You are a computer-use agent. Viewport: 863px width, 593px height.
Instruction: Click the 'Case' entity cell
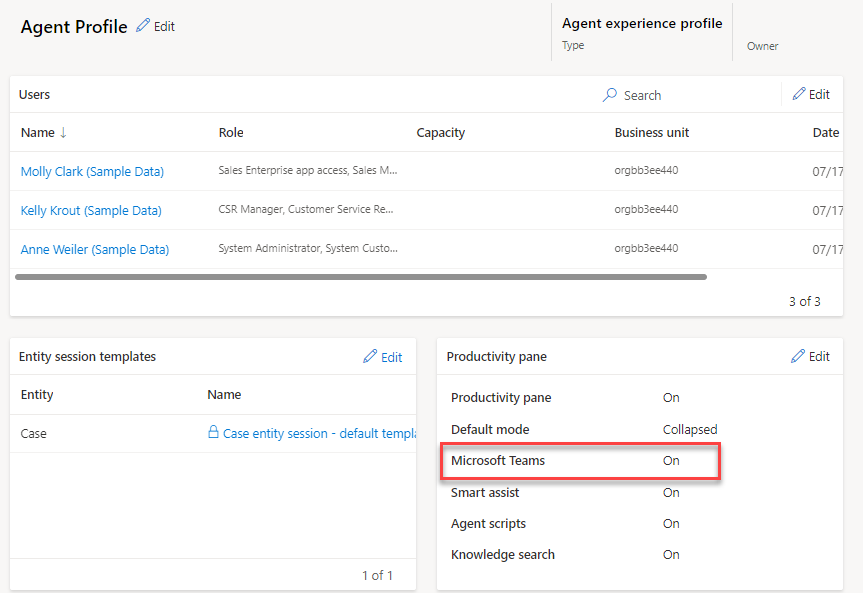point(34,434)
